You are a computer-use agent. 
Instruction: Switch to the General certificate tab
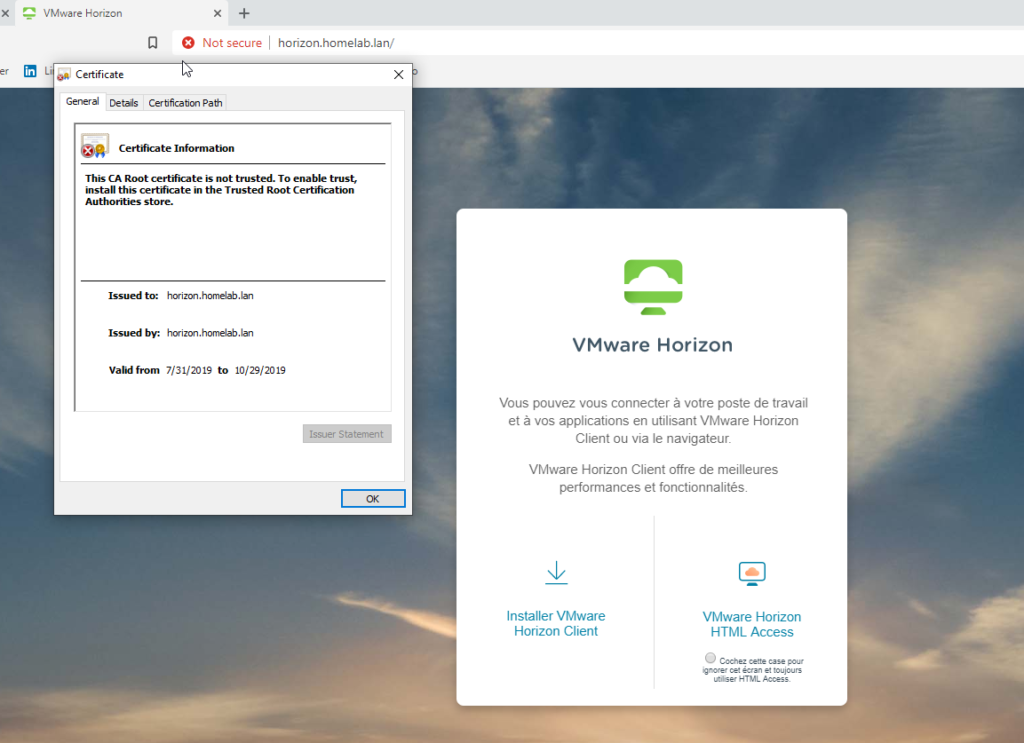point(82,102)
